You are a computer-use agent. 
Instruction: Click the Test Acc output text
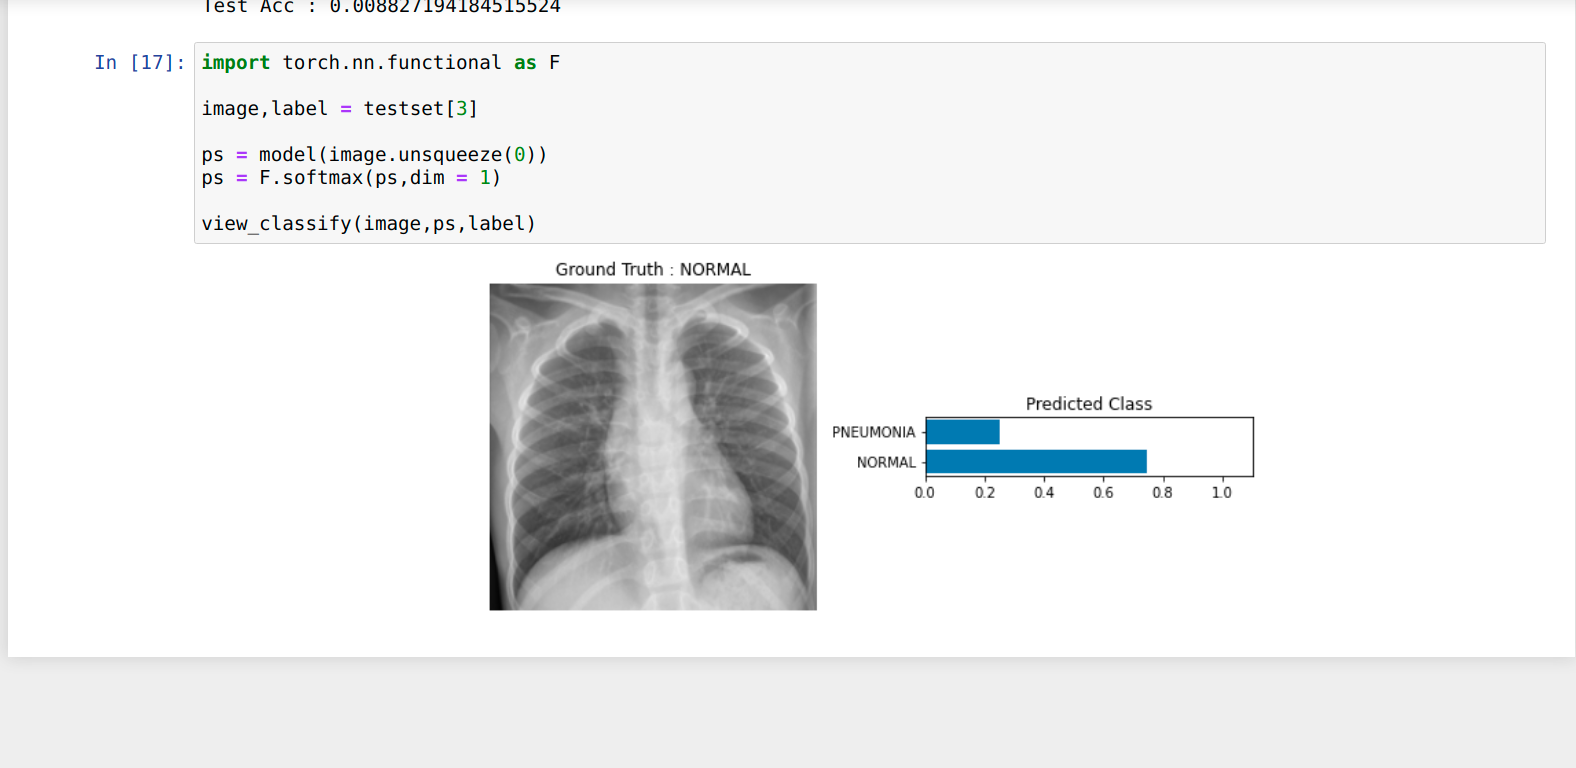[380, 7]
